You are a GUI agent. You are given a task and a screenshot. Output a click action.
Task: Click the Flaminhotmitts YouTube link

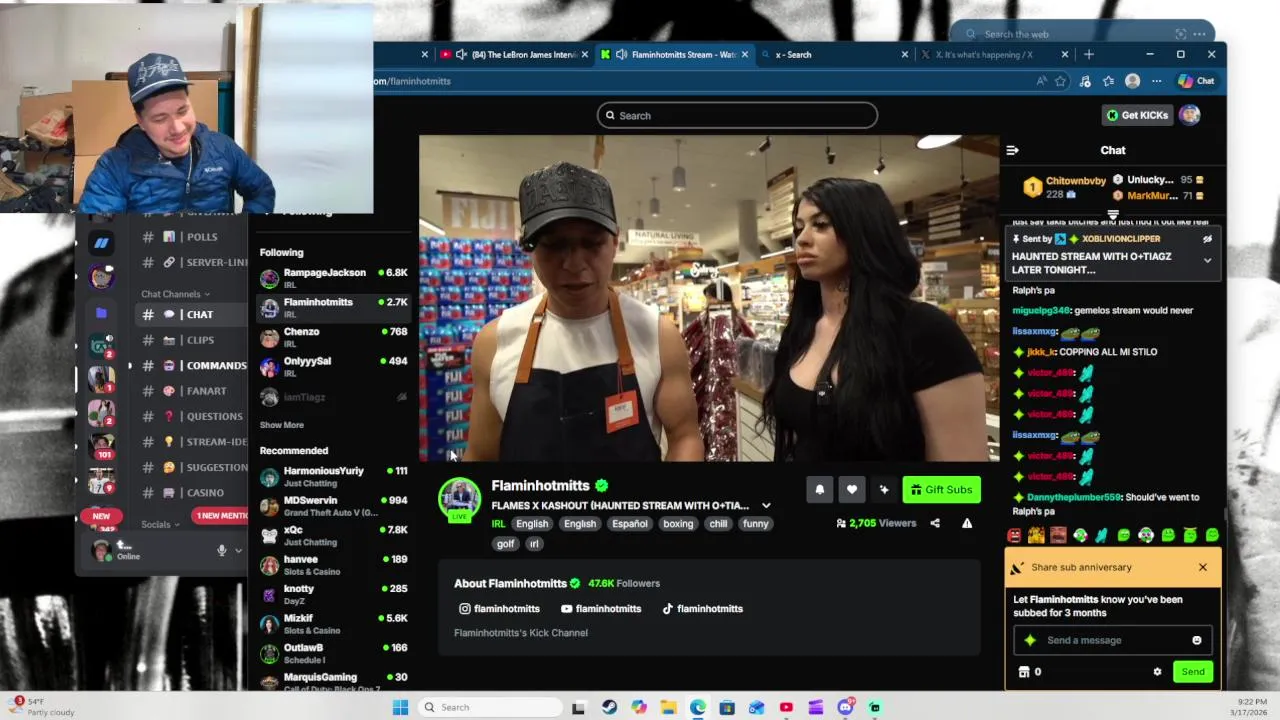point(601,608)
